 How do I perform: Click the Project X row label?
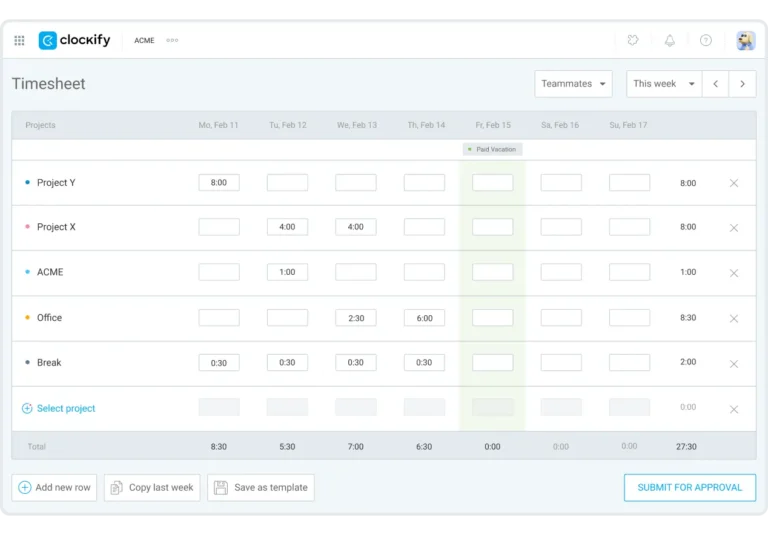[x=56, y=227]
